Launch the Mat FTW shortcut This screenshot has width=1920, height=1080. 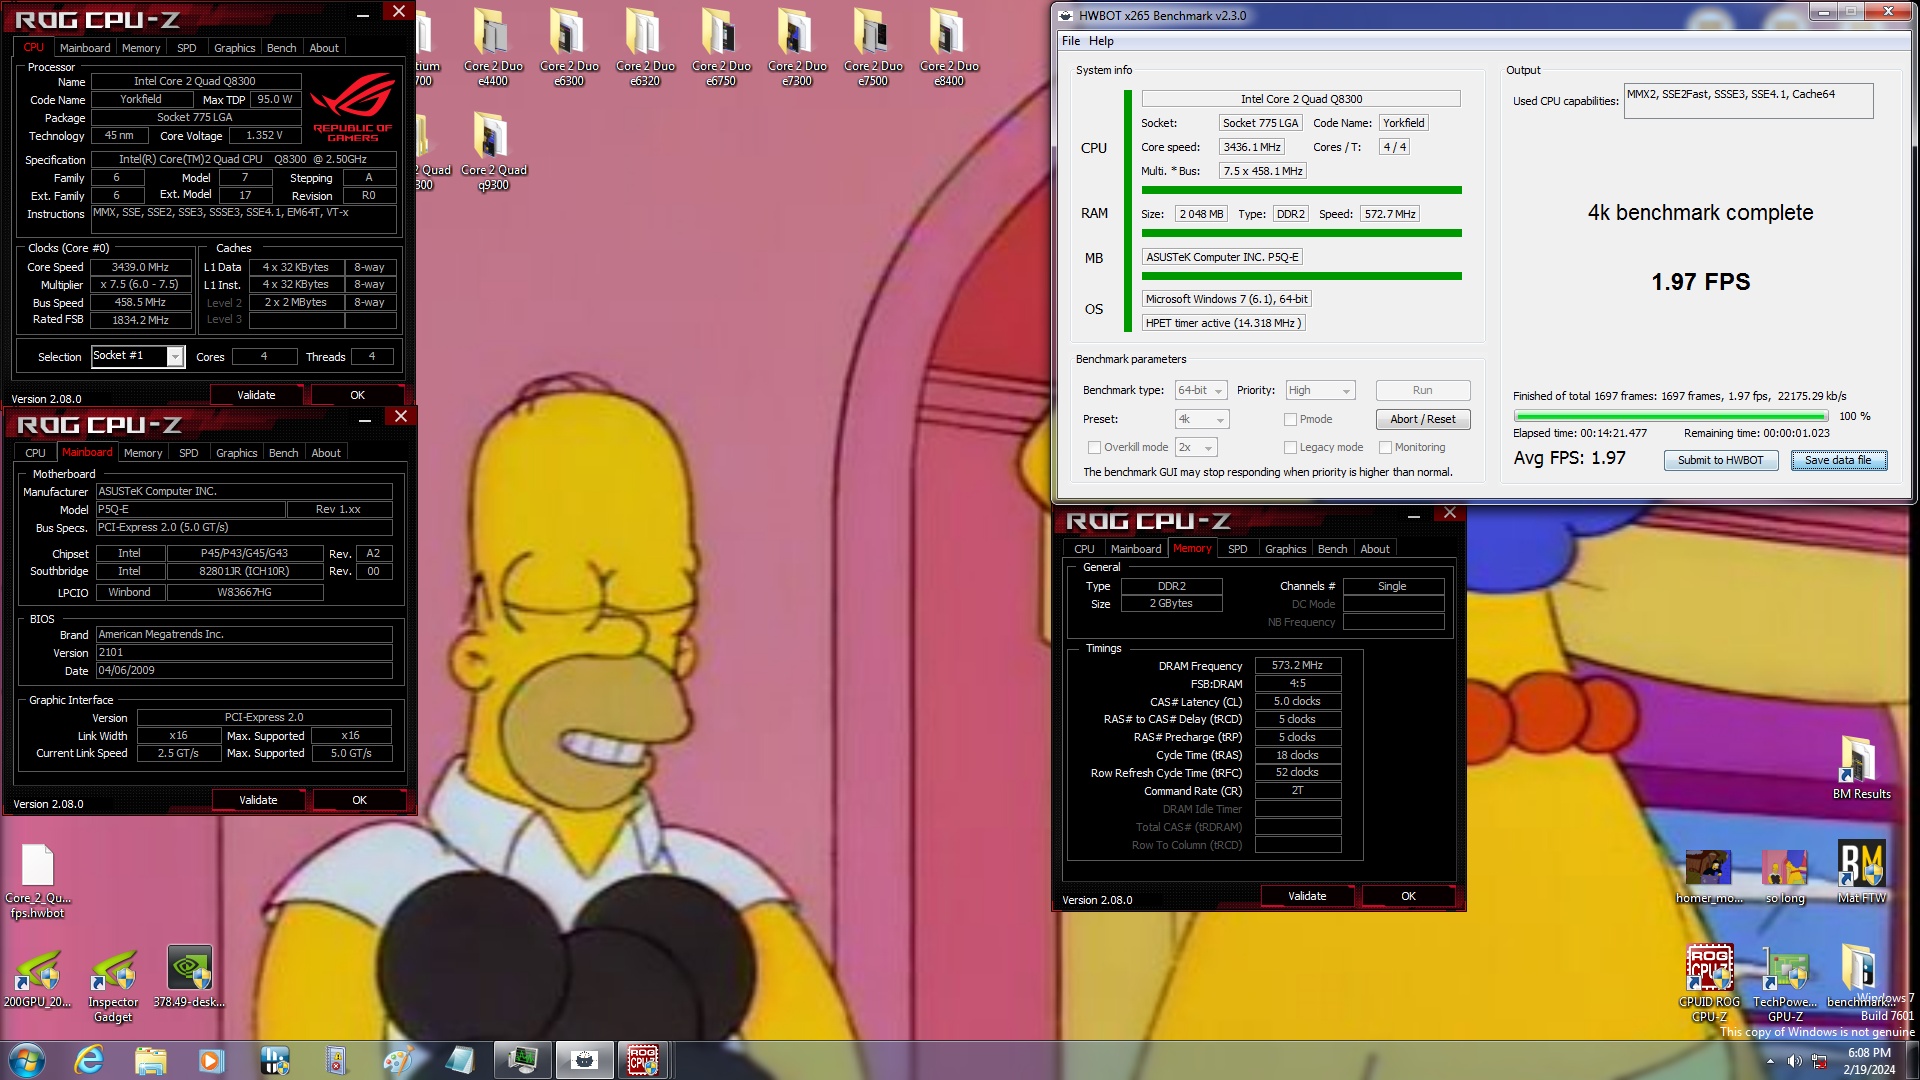(x=1861, y=872)
